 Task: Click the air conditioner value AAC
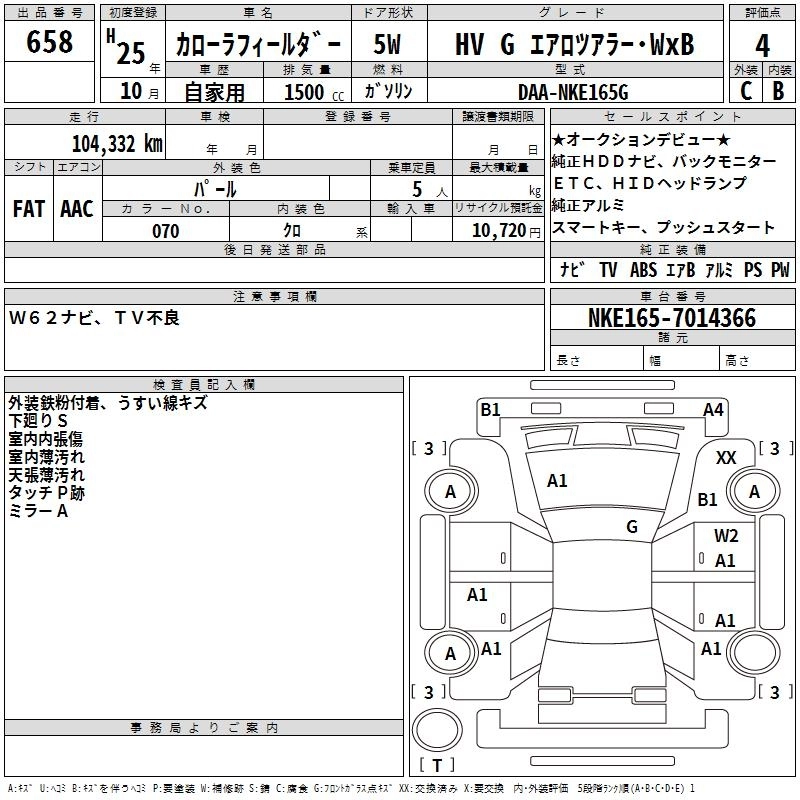pos(77,209)
